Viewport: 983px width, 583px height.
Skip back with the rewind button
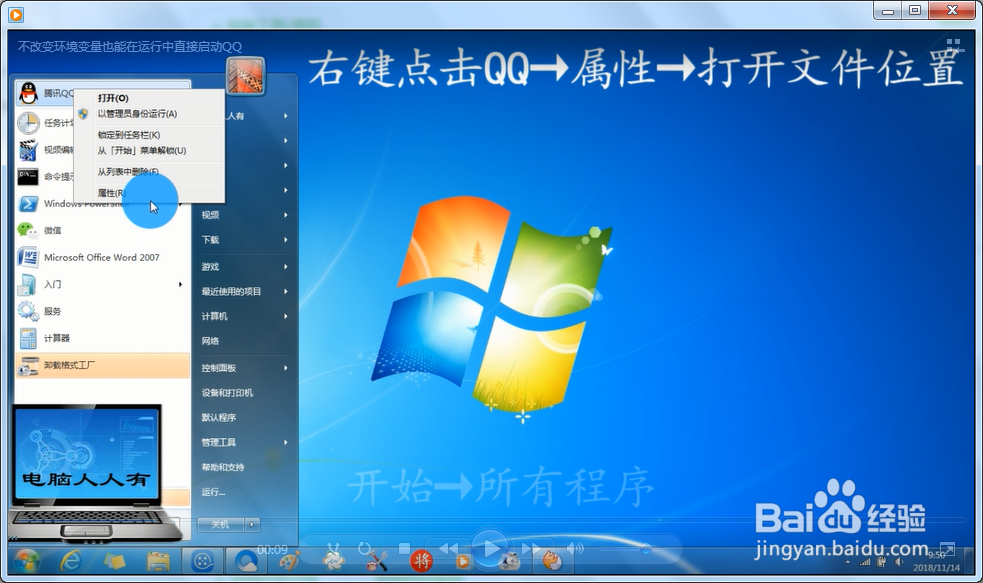coord(449,549)
